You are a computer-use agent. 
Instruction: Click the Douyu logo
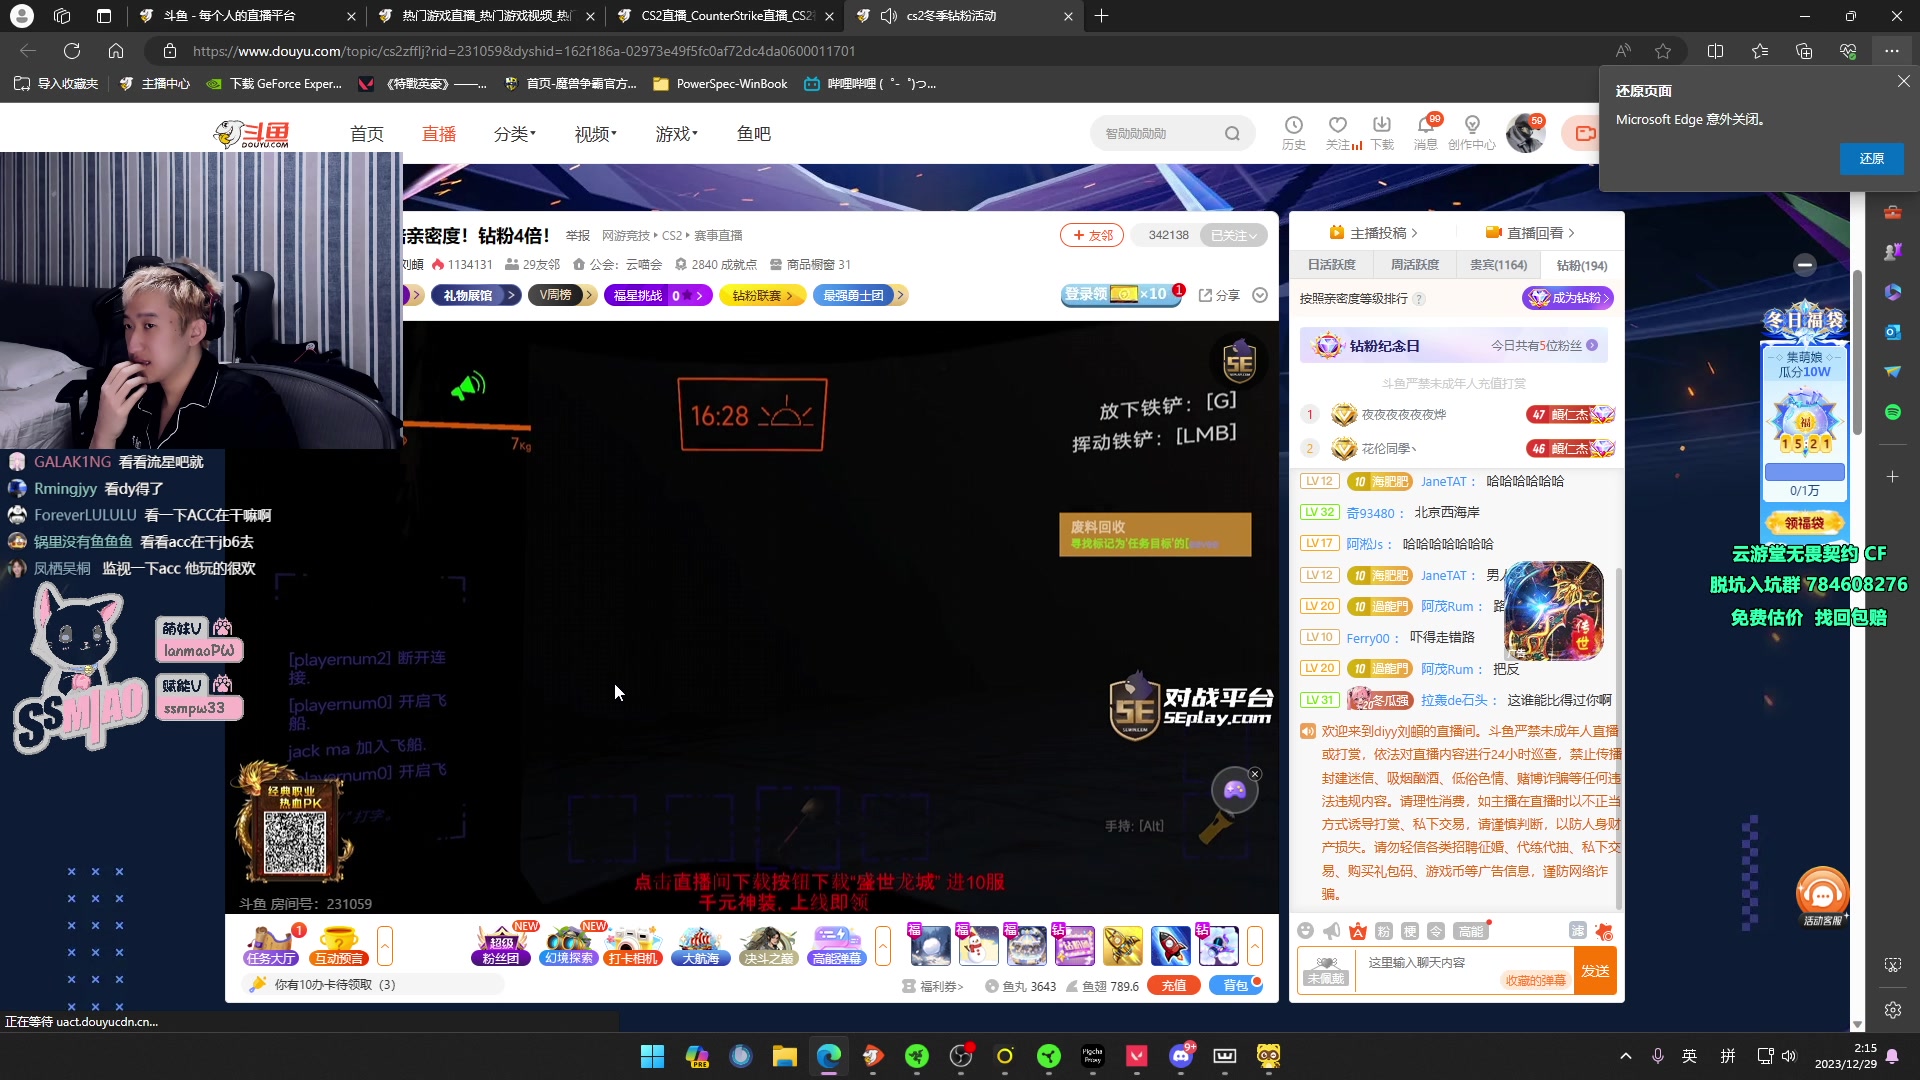tap(252, 133)
